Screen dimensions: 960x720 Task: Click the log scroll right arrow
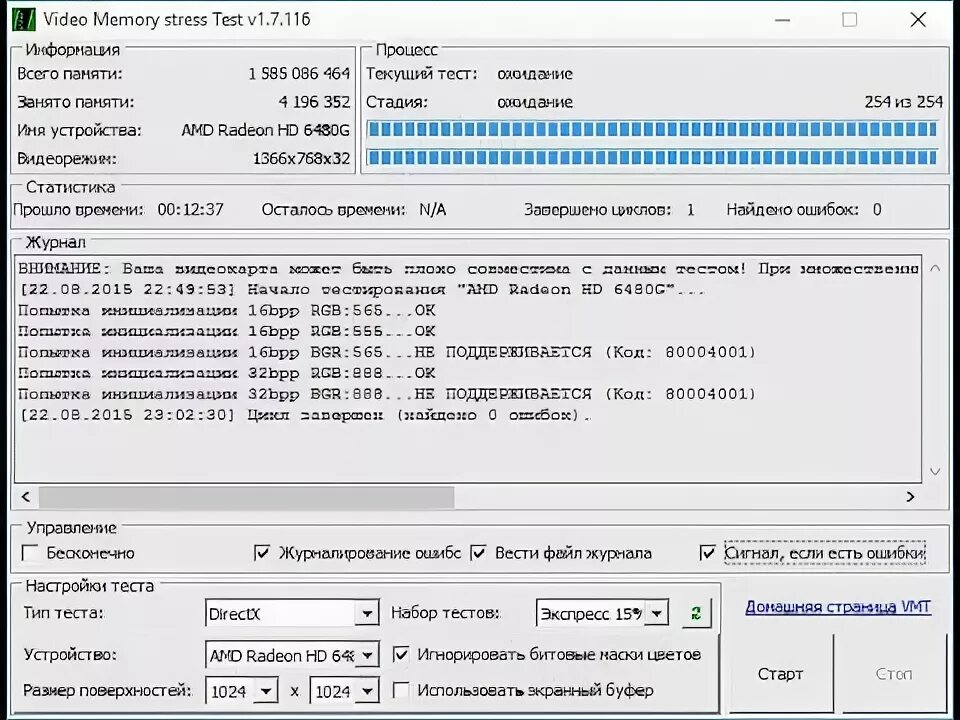click(910, 497)
